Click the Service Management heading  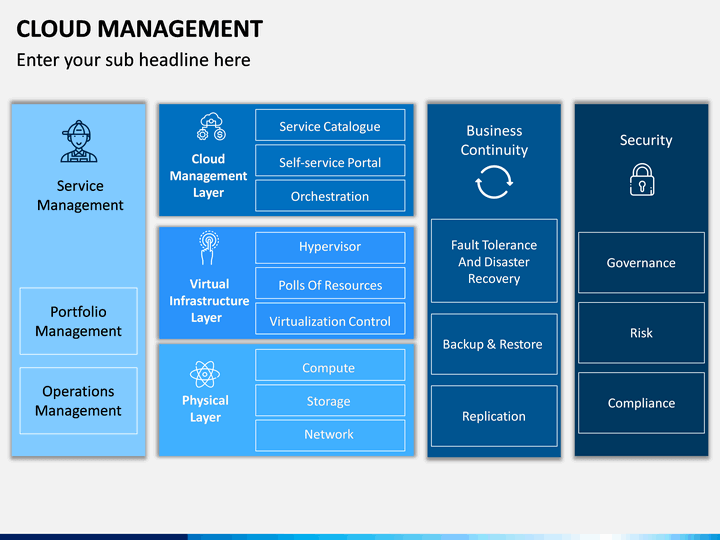click(80, 195)
